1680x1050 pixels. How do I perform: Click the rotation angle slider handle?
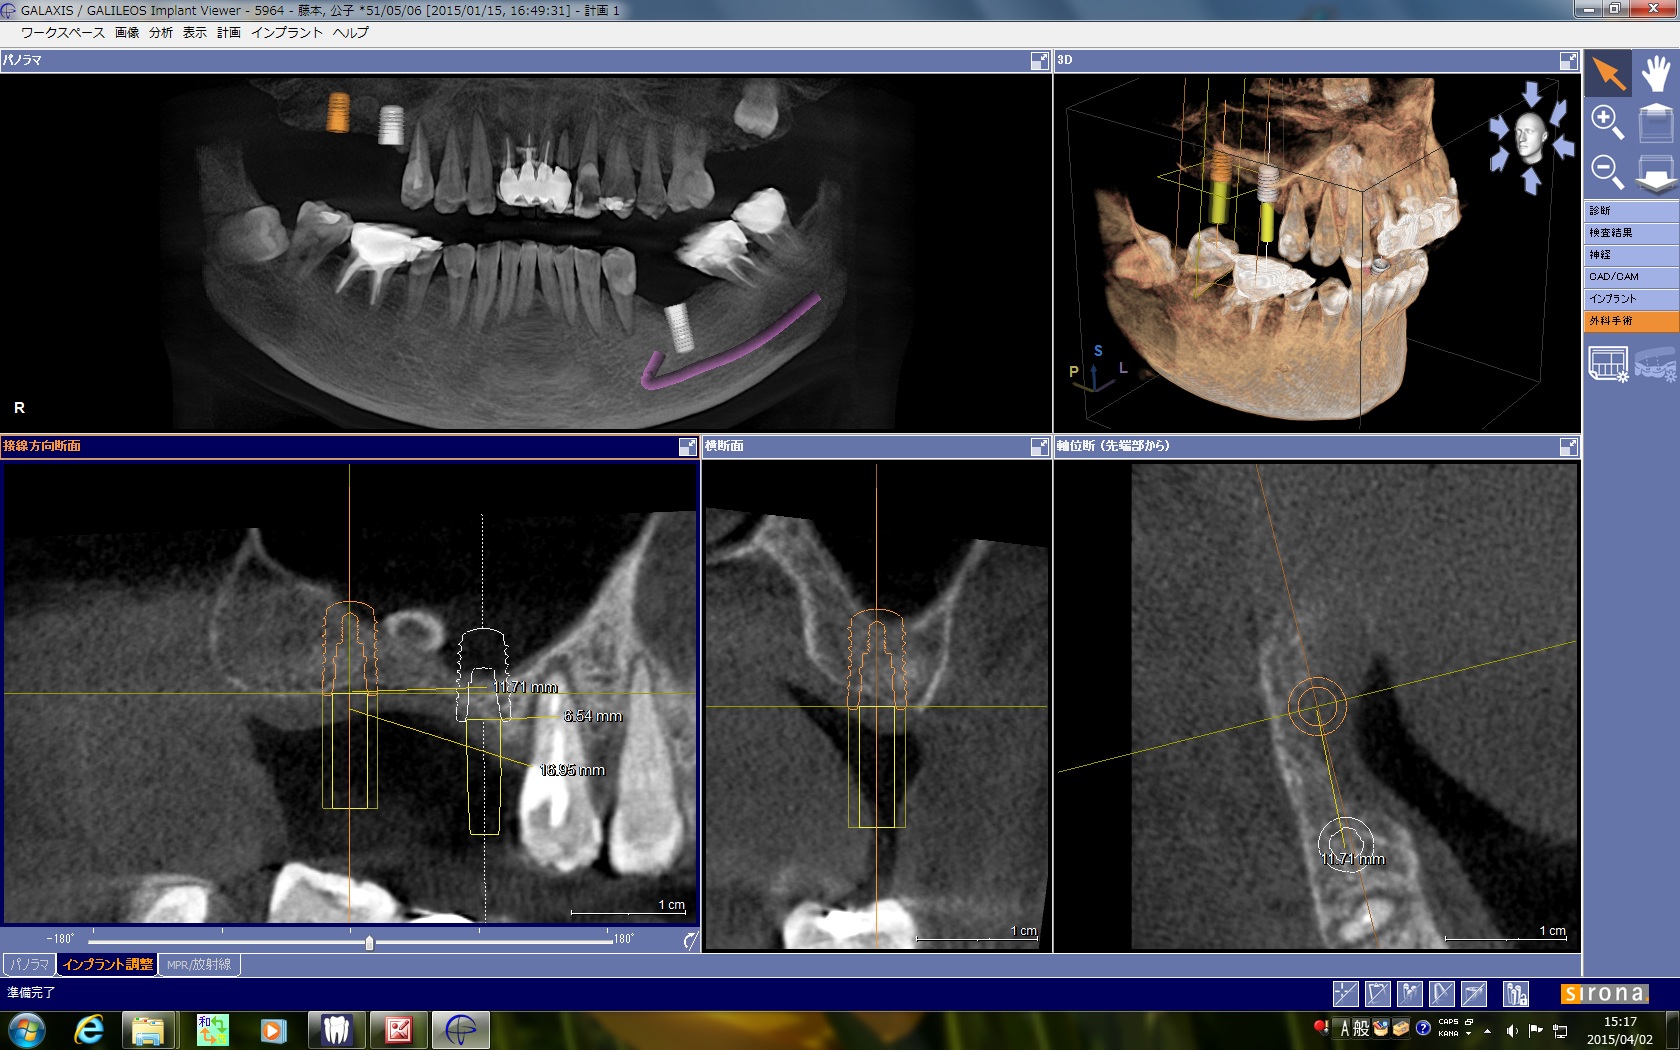pos(369,942)
